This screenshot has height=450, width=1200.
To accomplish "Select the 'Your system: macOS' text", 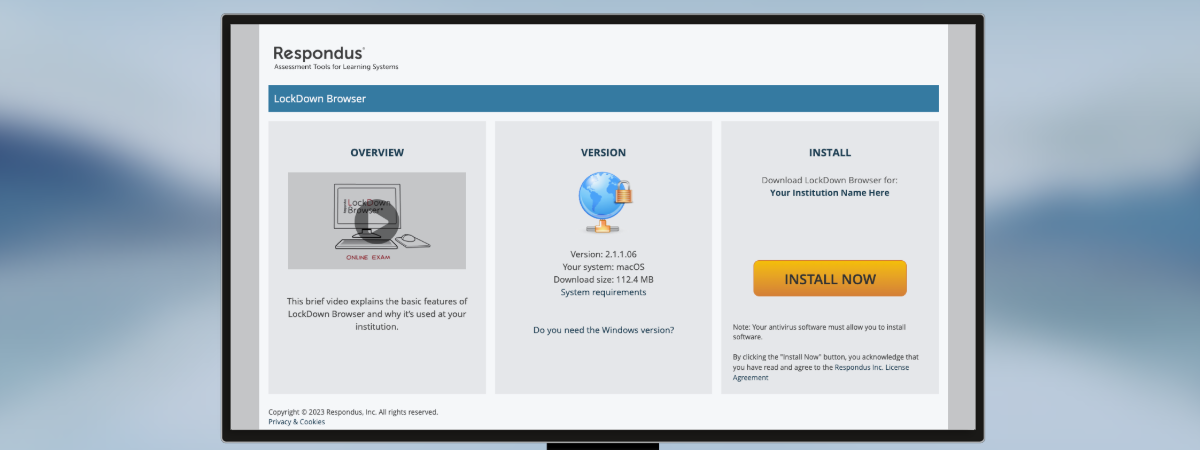I will (x=603, y=267).
